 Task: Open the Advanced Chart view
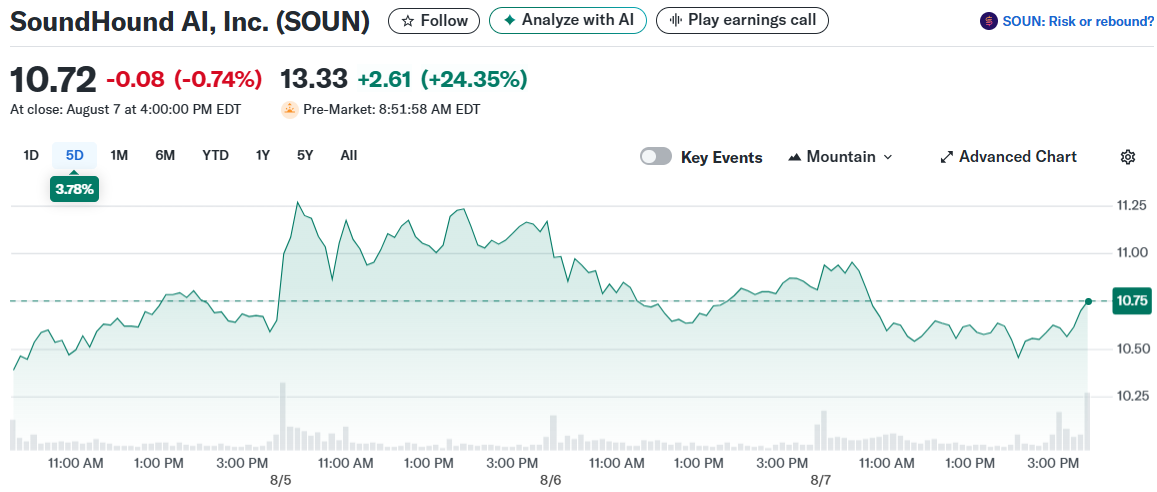coord(1008,157)
